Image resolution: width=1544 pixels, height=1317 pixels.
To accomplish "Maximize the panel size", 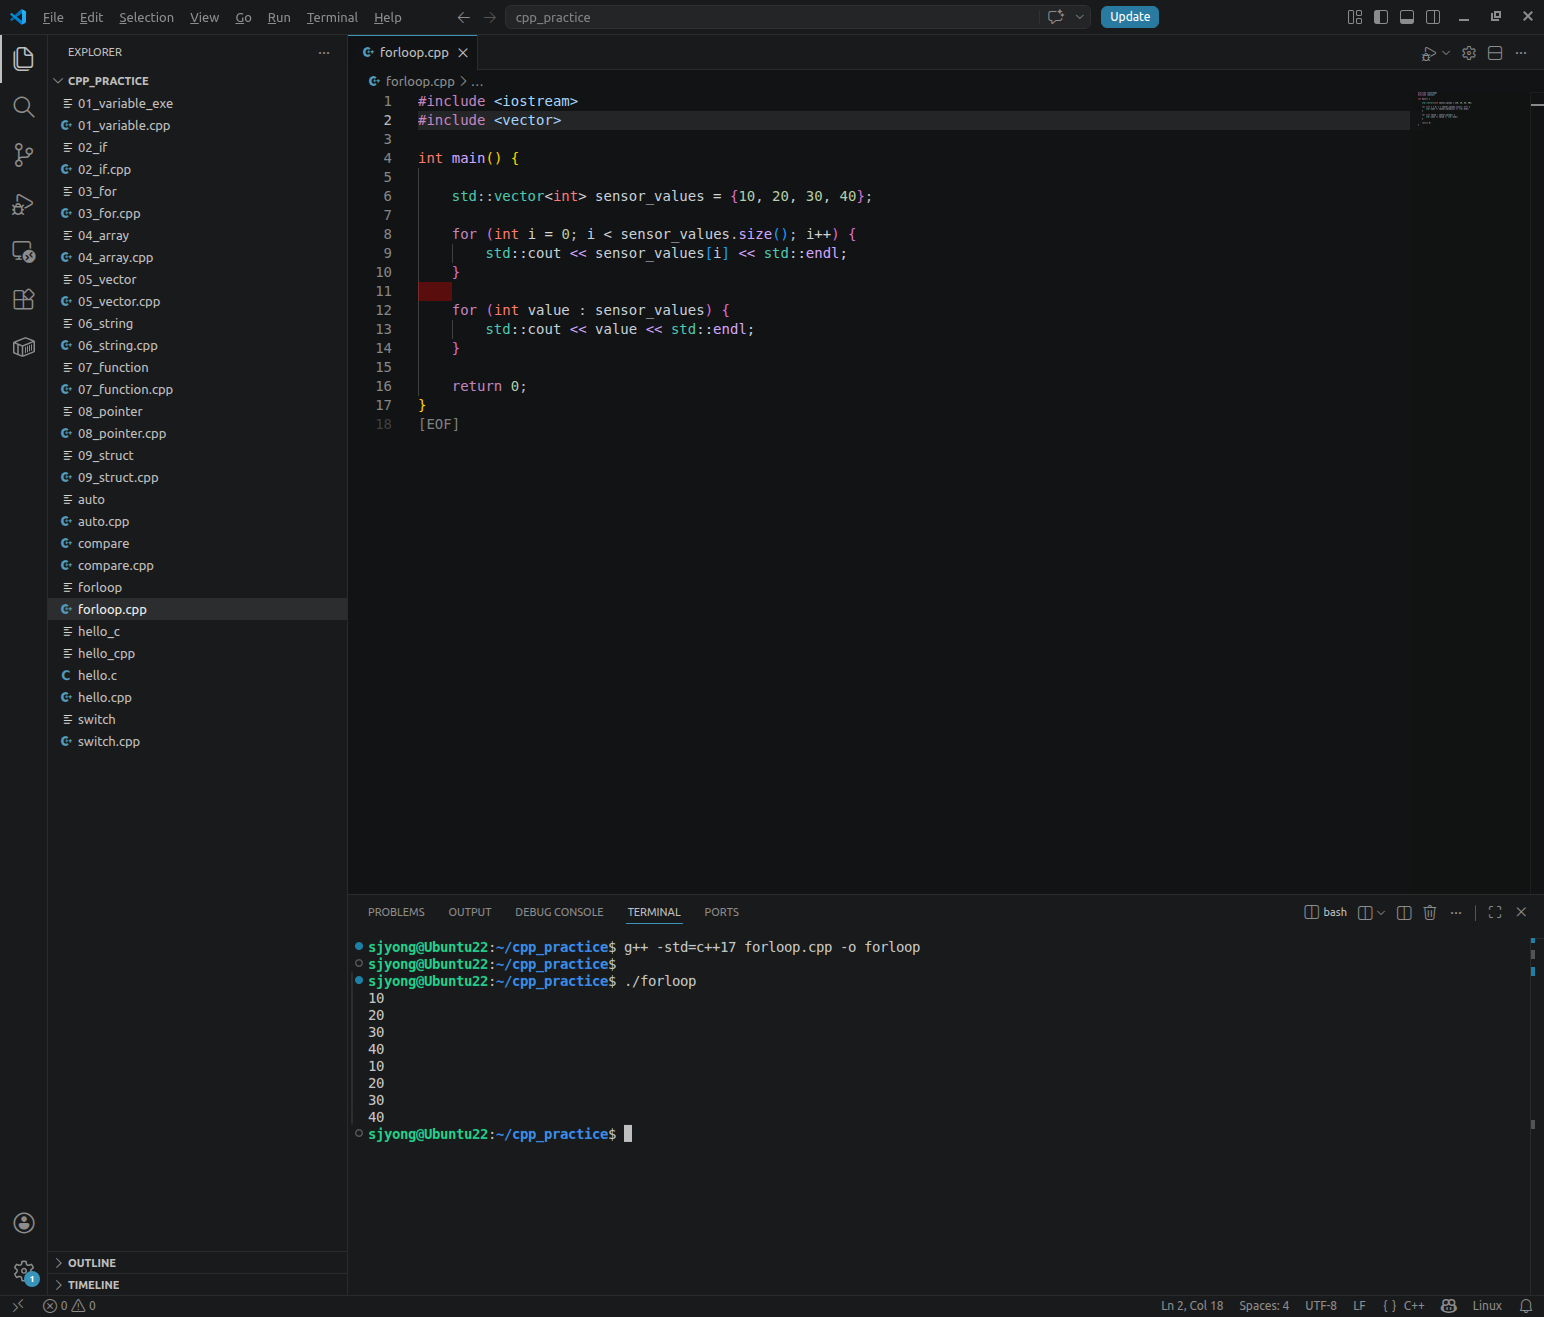I will point(1495,912).
